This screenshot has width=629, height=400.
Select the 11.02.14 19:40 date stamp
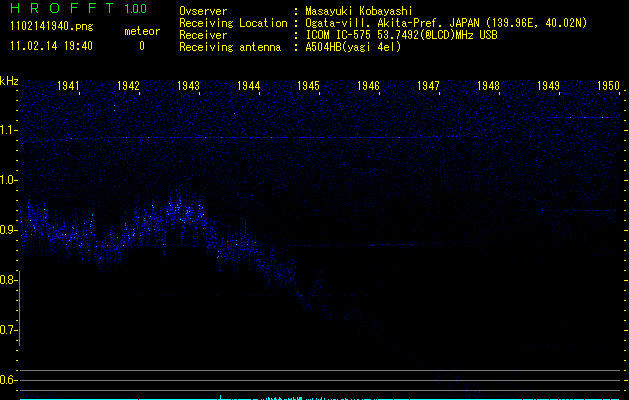coord(50,46)
